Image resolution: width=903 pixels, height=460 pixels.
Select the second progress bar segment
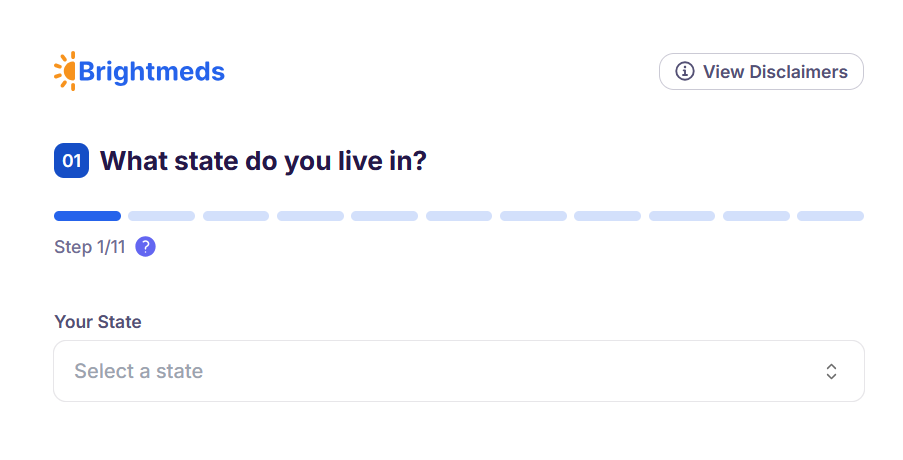click(x=161, y=216)
